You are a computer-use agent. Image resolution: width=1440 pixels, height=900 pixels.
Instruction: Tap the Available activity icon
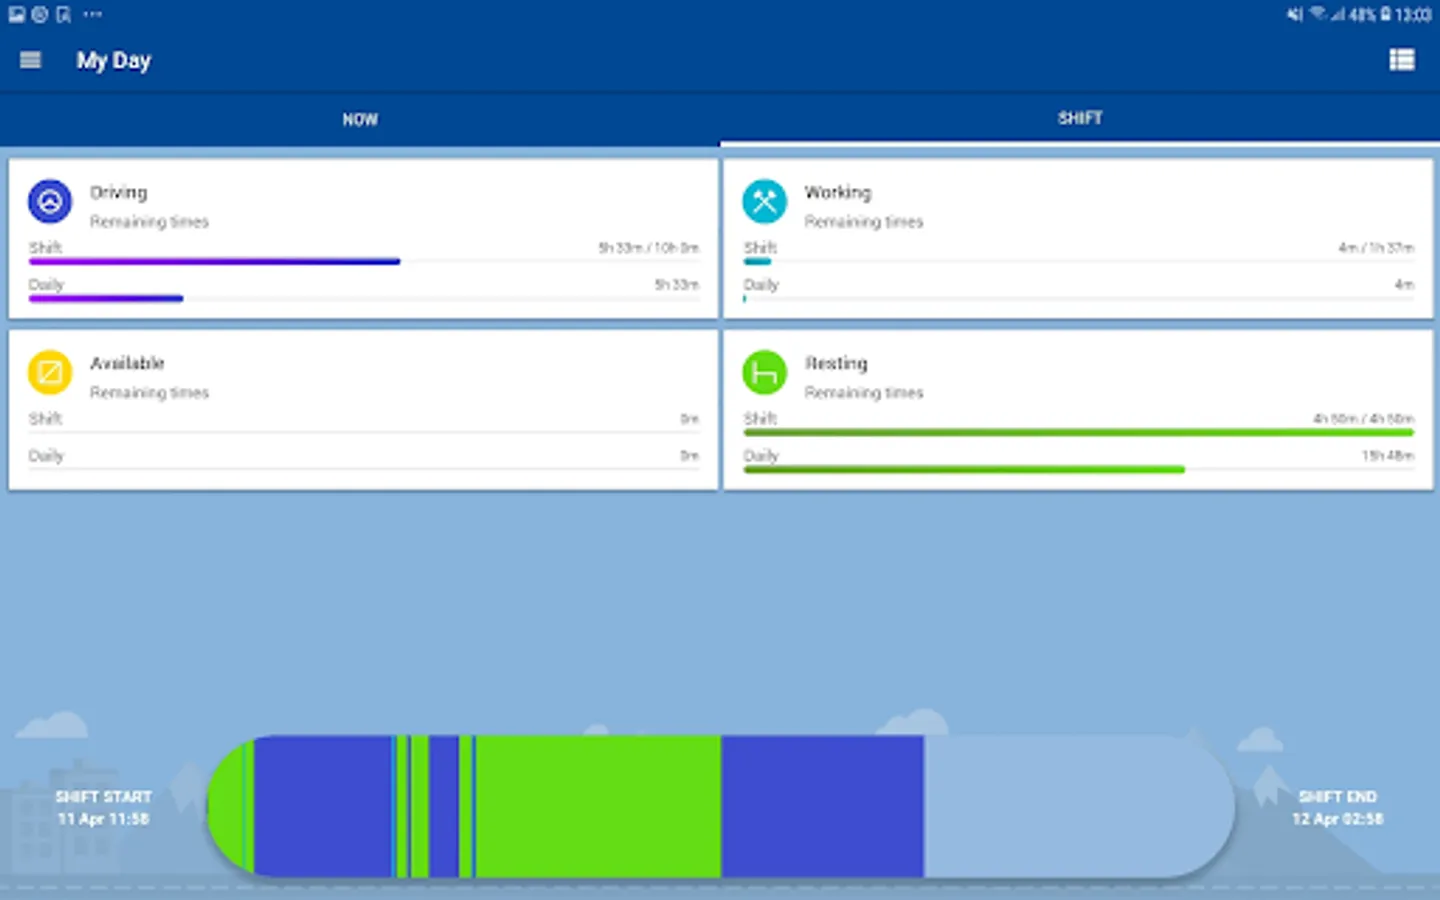[x=49, y=372]
